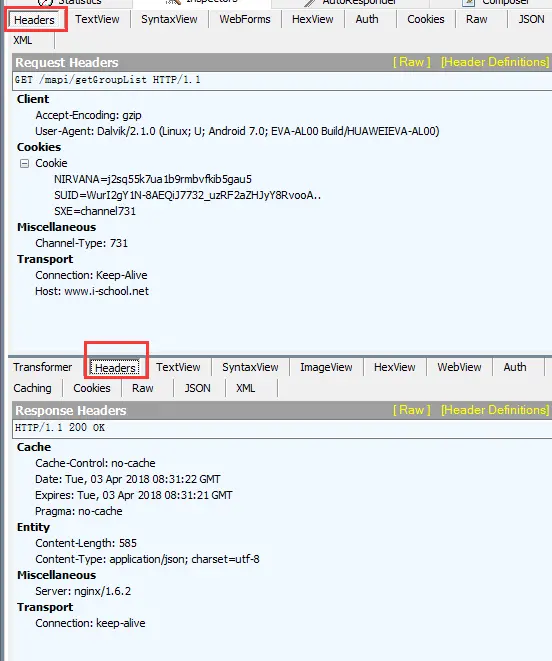The height and width of the screenshot is (661, 552).
Task: Switch to request Raw tab
Action: [477, 19]
